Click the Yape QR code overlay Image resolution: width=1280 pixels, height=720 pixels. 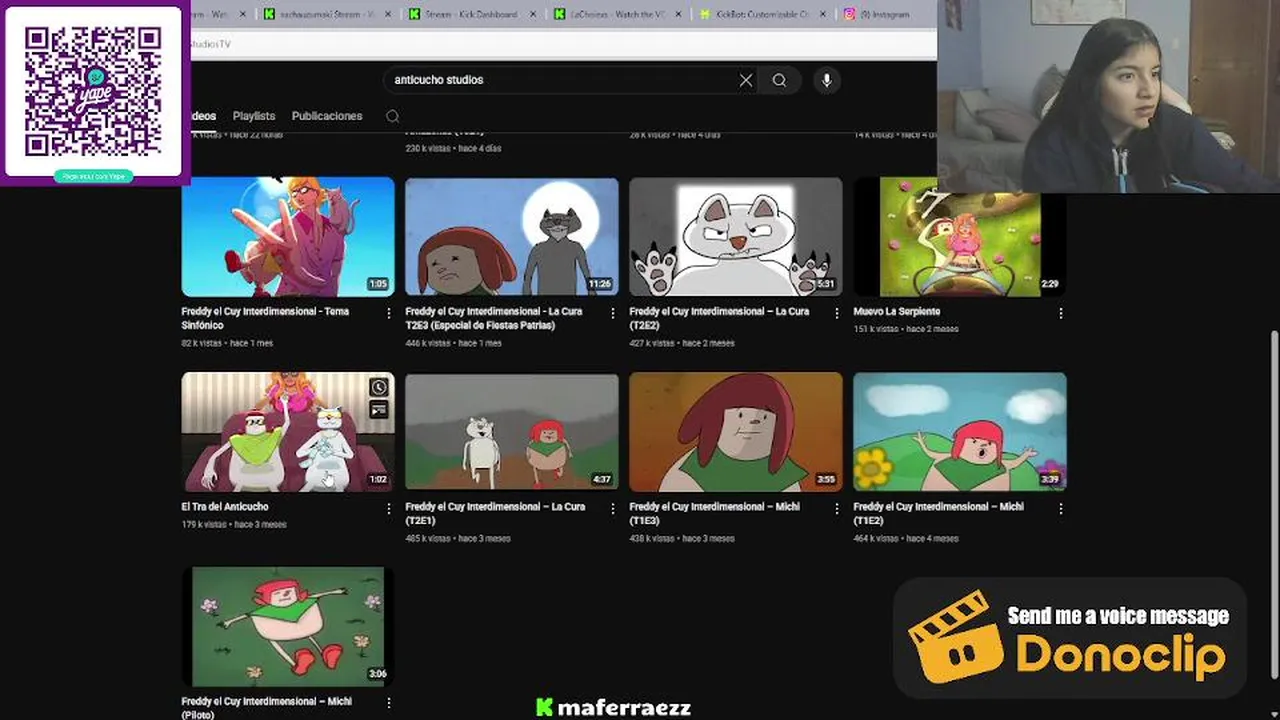point(93,93)
